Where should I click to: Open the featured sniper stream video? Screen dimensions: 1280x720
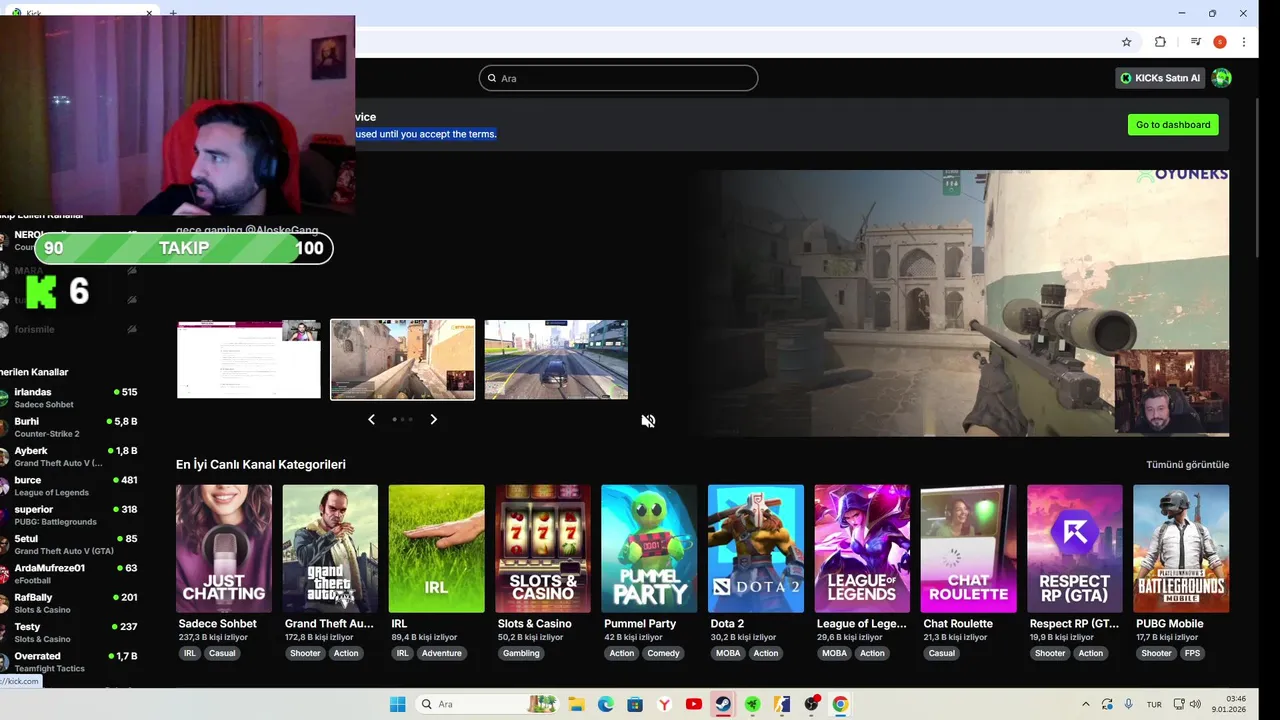[x=963, y=303]
